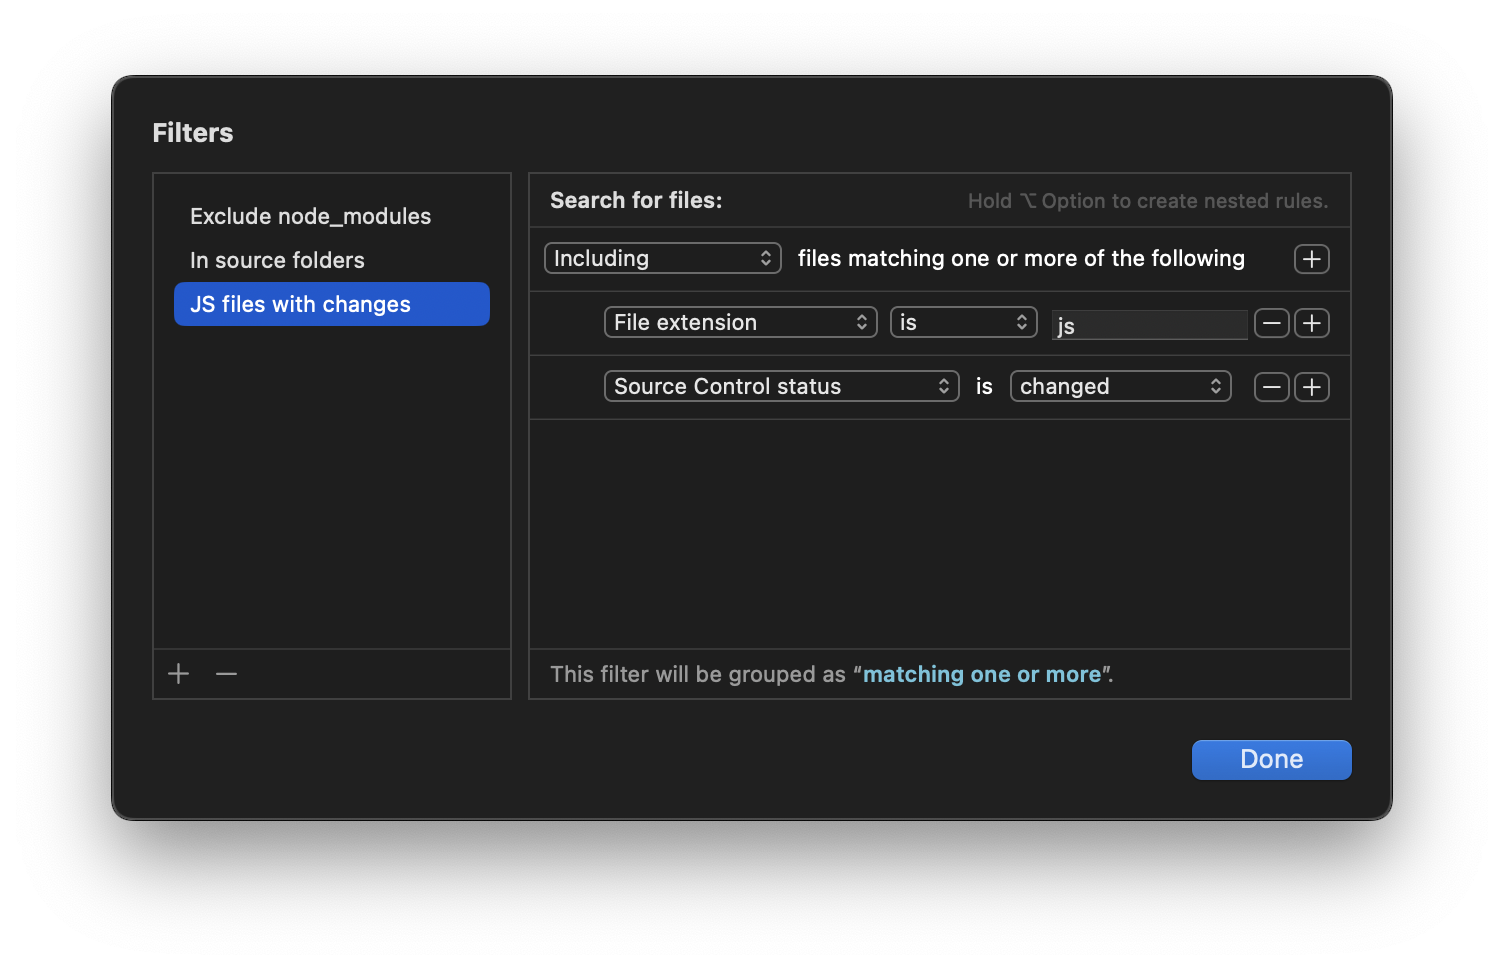Screen dimensions: 1504x968
Task: Select the Exclude node_modules filter
Action: (332, 216)
